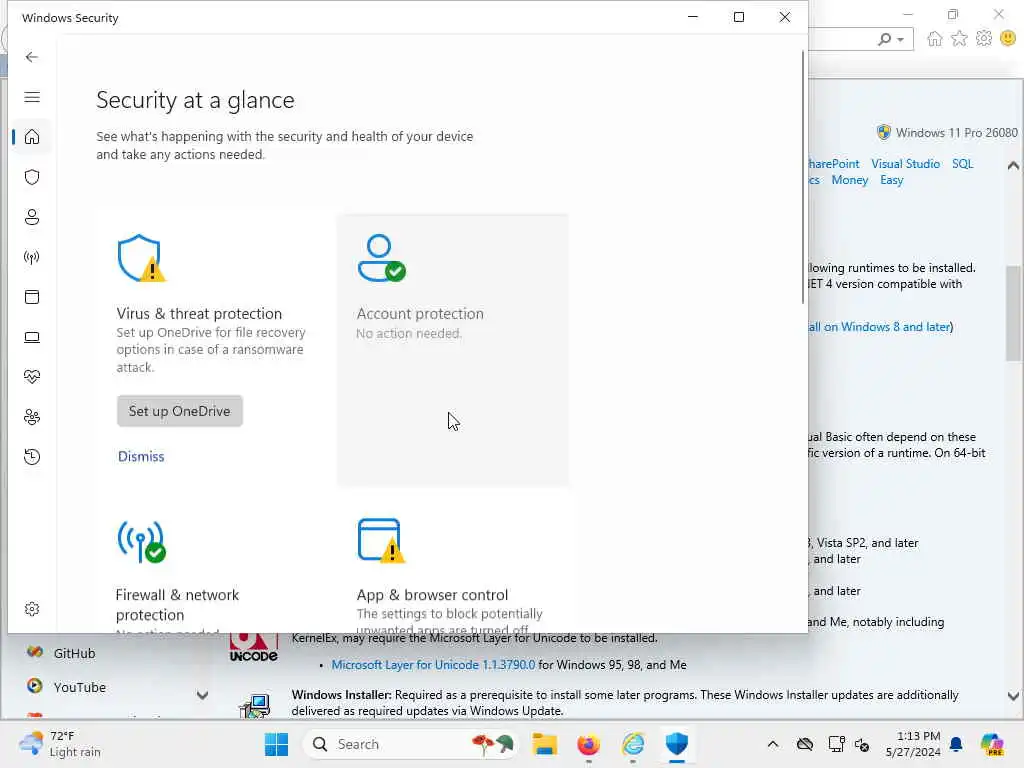Switch to Internet Explorer on the taskbar
This screenshot has height=768, width=1024.
click(x=633, y=744)
